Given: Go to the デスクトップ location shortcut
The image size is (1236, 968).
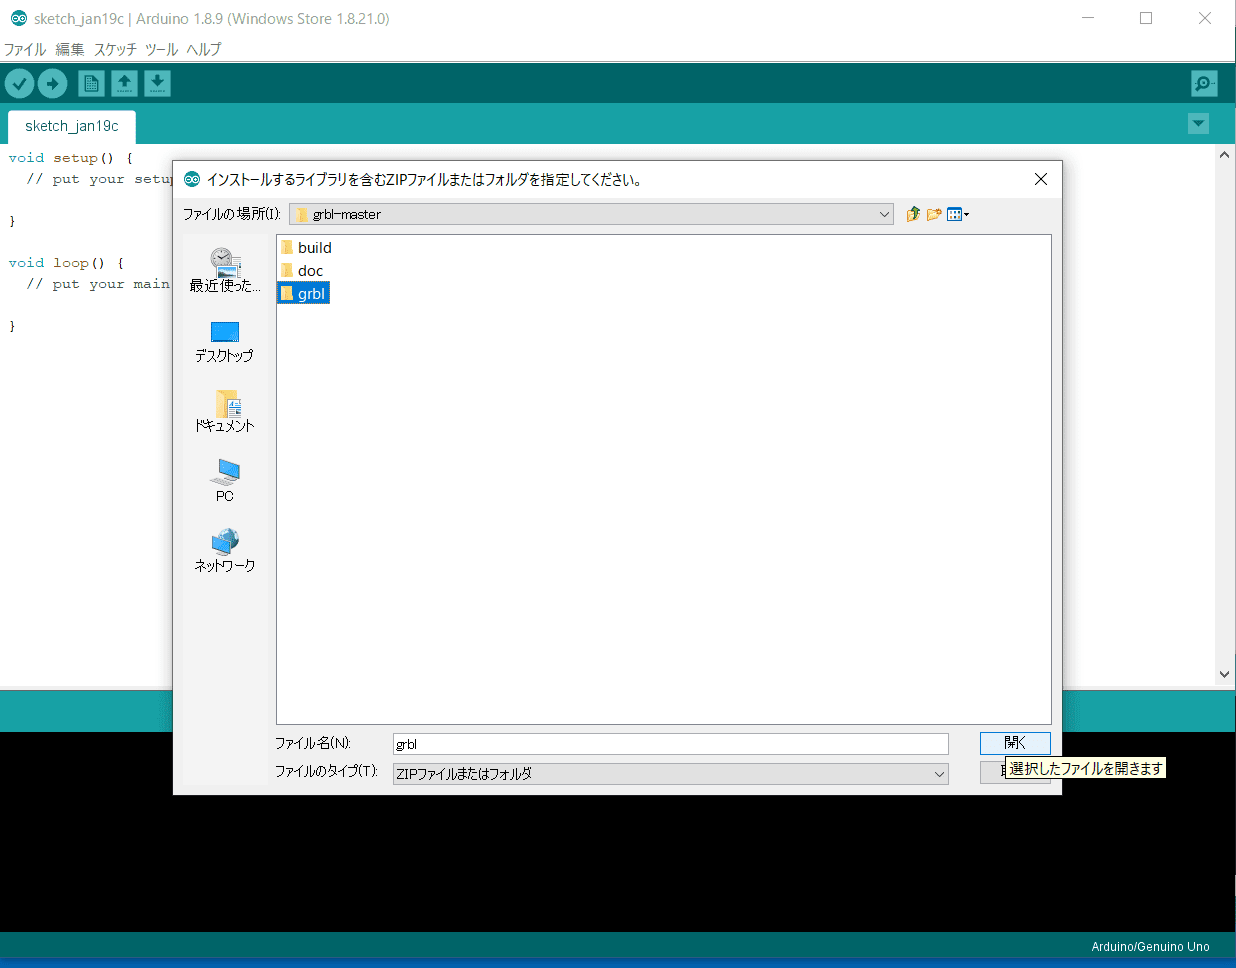Looking at the screenshot, I should (224, 342).
